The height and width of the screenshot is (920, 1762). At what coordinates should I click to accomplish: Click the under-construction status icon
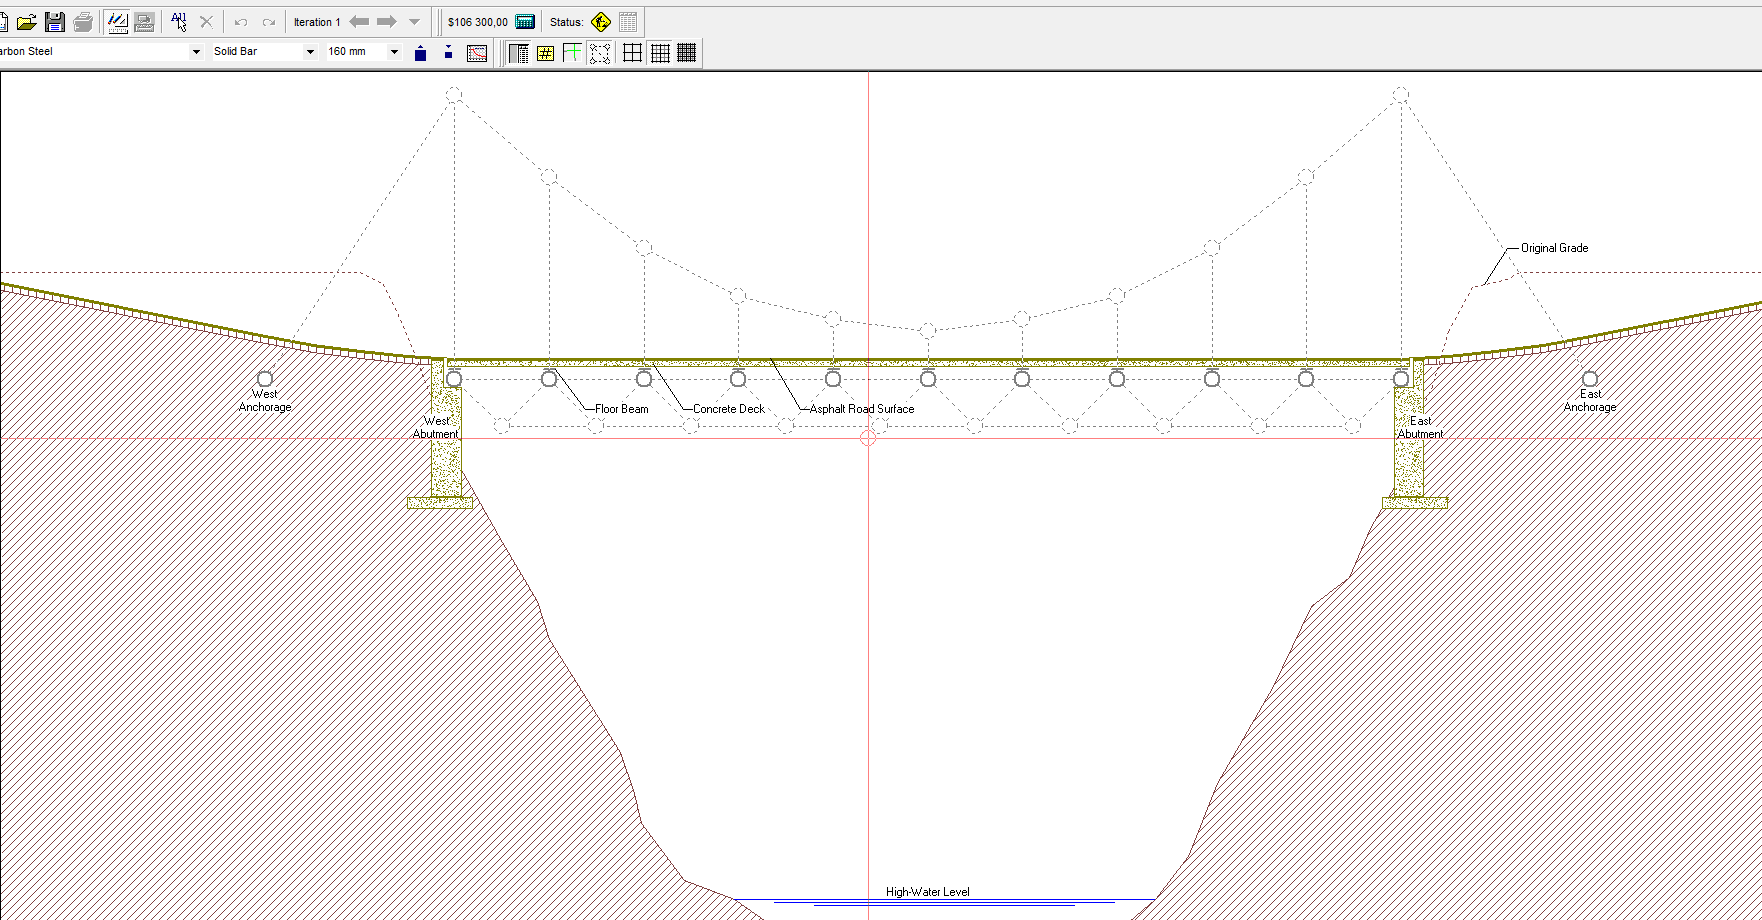click(601, 22)
